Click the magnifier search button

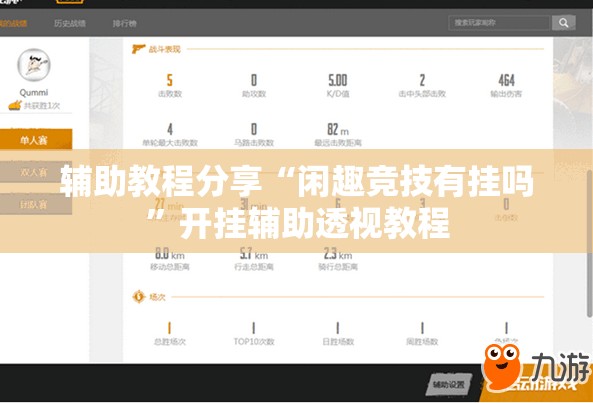click(564, 23)
